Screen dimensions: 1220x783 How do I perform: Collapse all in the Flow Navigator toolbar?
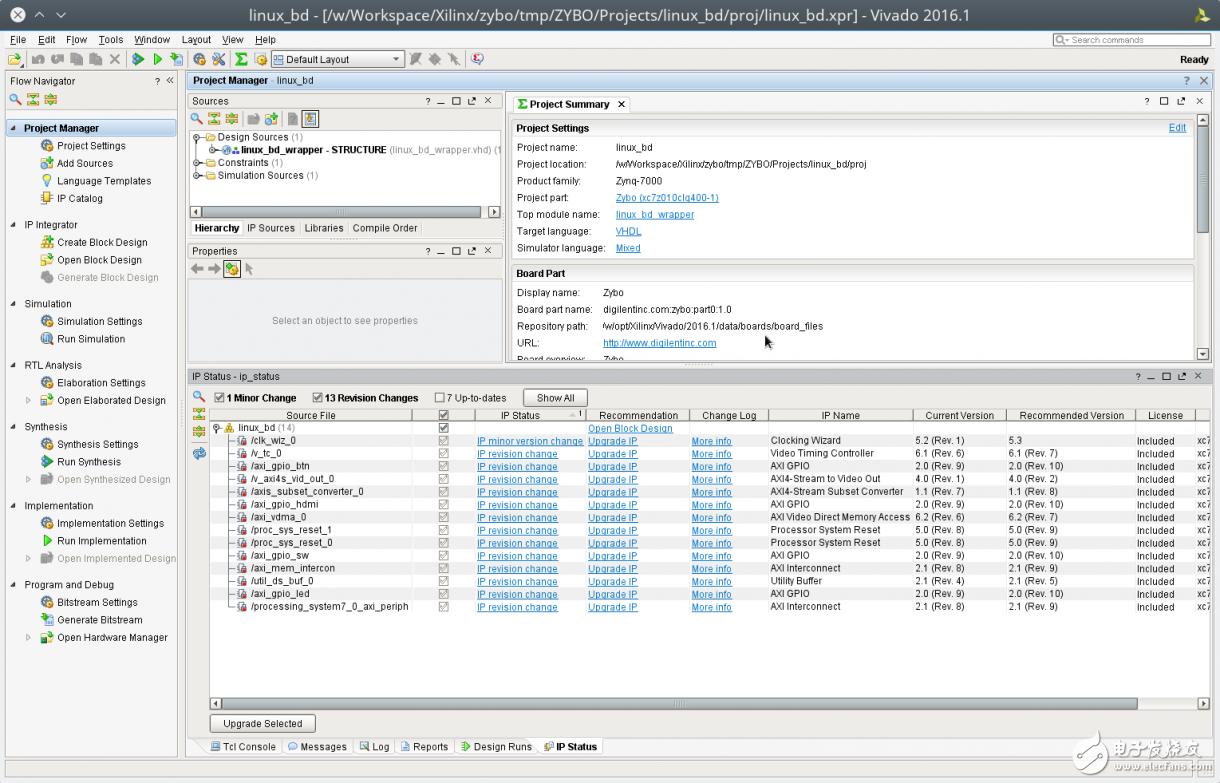[33, 99]
